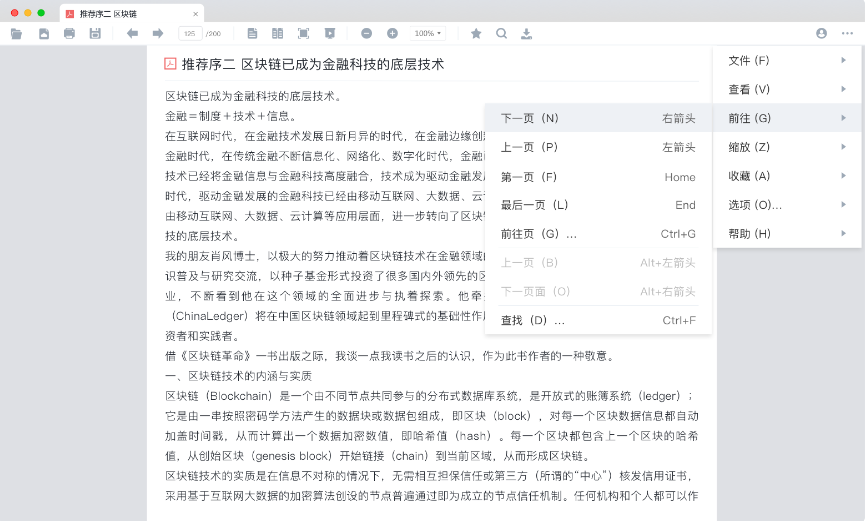Screen dimensions: 865x521
Task: Click the disabled 下一页面 (O) entry
Action: [x=598, y=291]
